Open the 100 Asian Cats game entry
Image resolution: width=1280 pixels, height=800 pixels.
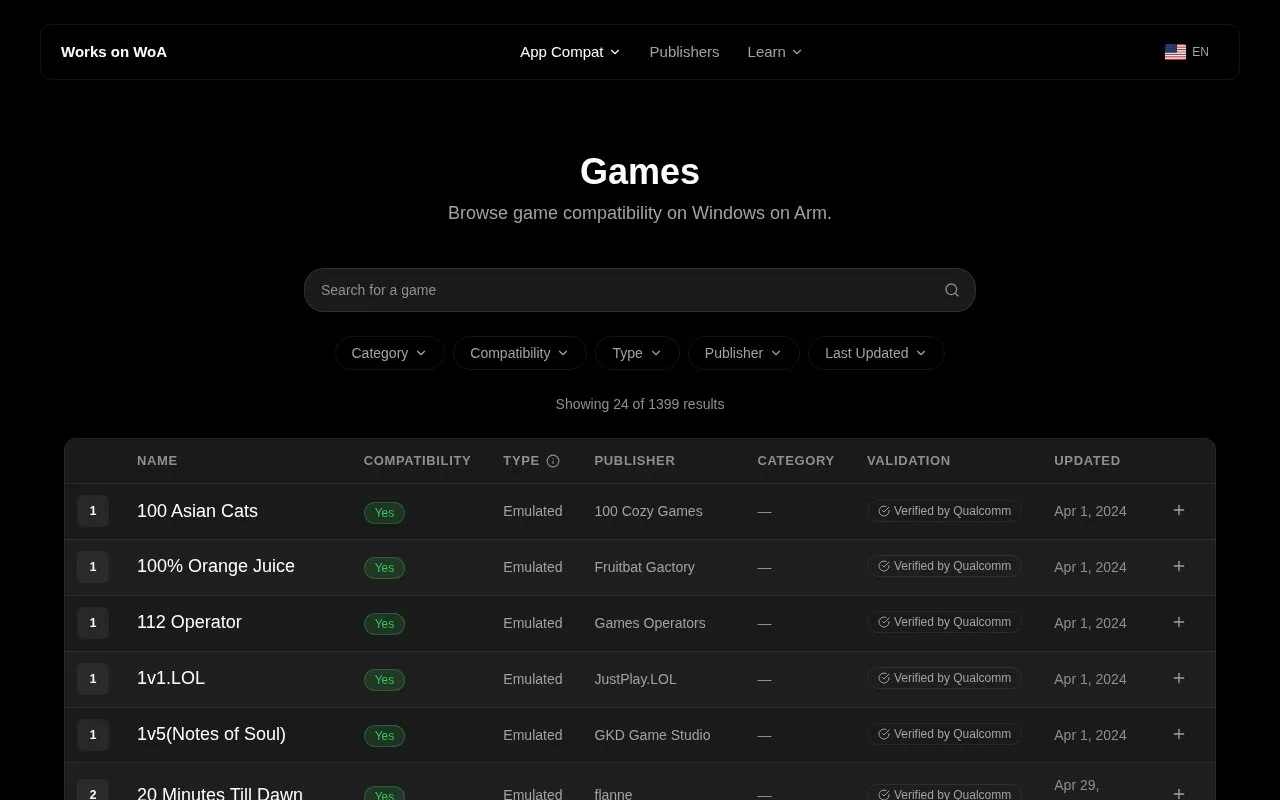click(x=197, y=511)
